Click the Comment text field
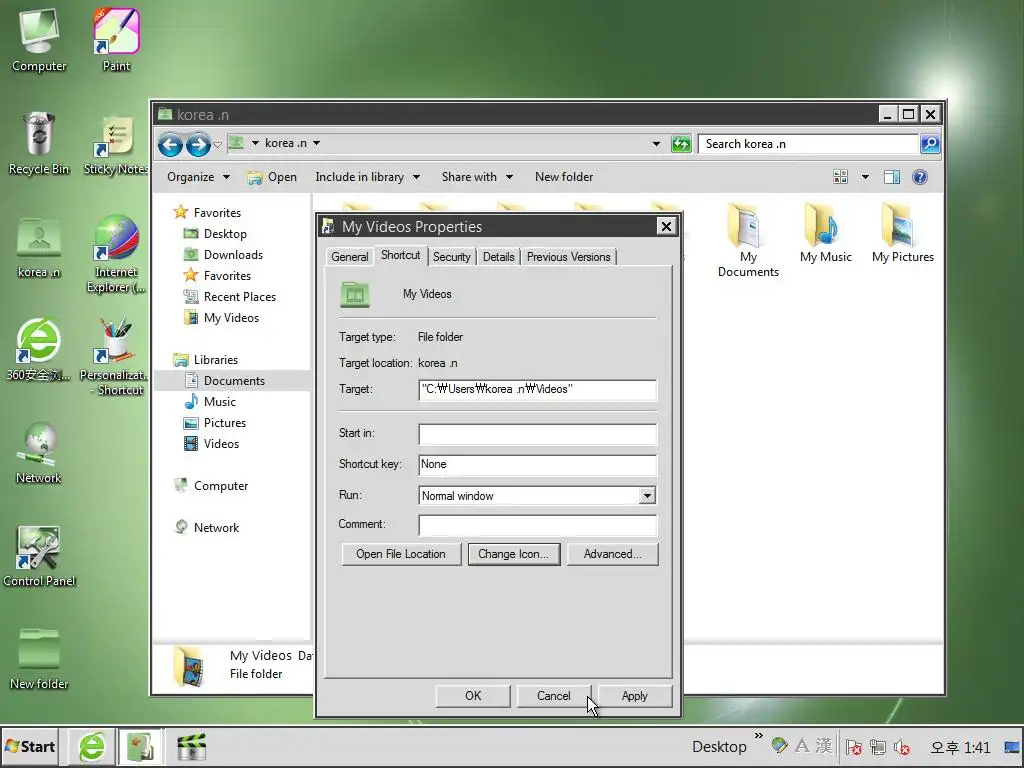The image size is (1024, 768). 537,524
